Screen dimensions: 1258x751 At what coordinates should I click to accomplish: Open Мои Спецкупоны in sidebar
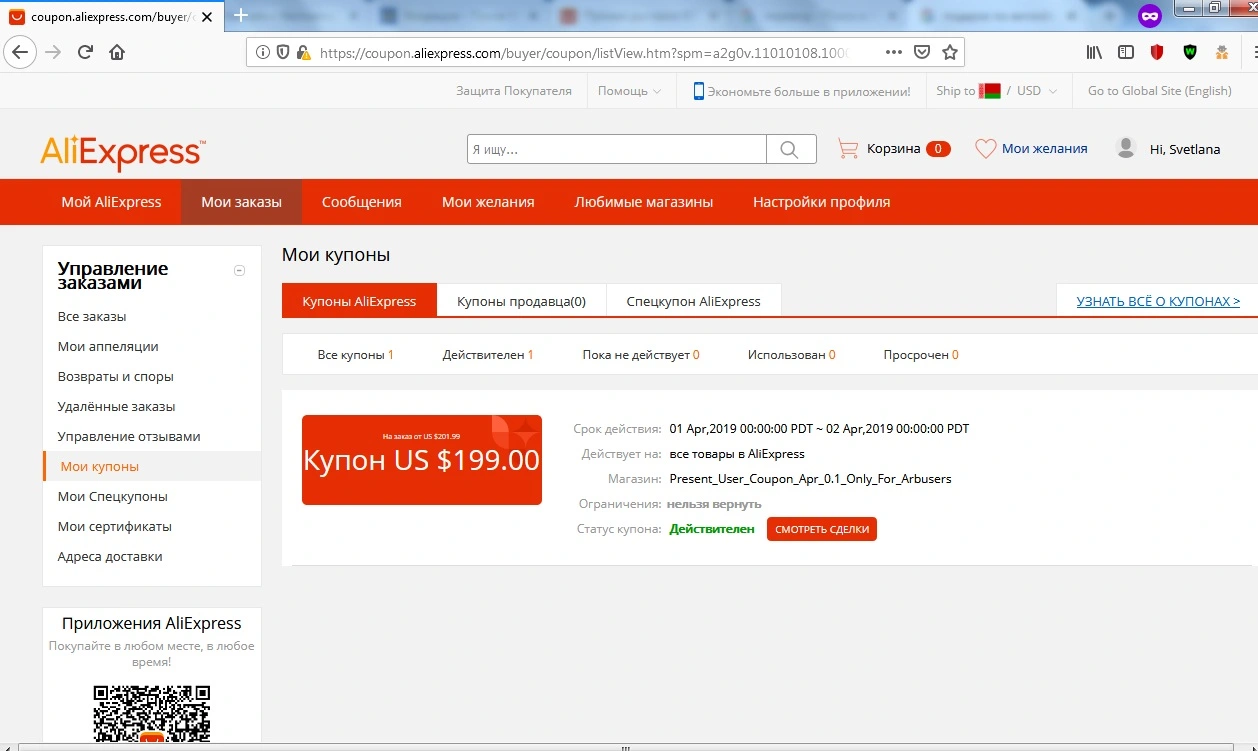[113, 497]
